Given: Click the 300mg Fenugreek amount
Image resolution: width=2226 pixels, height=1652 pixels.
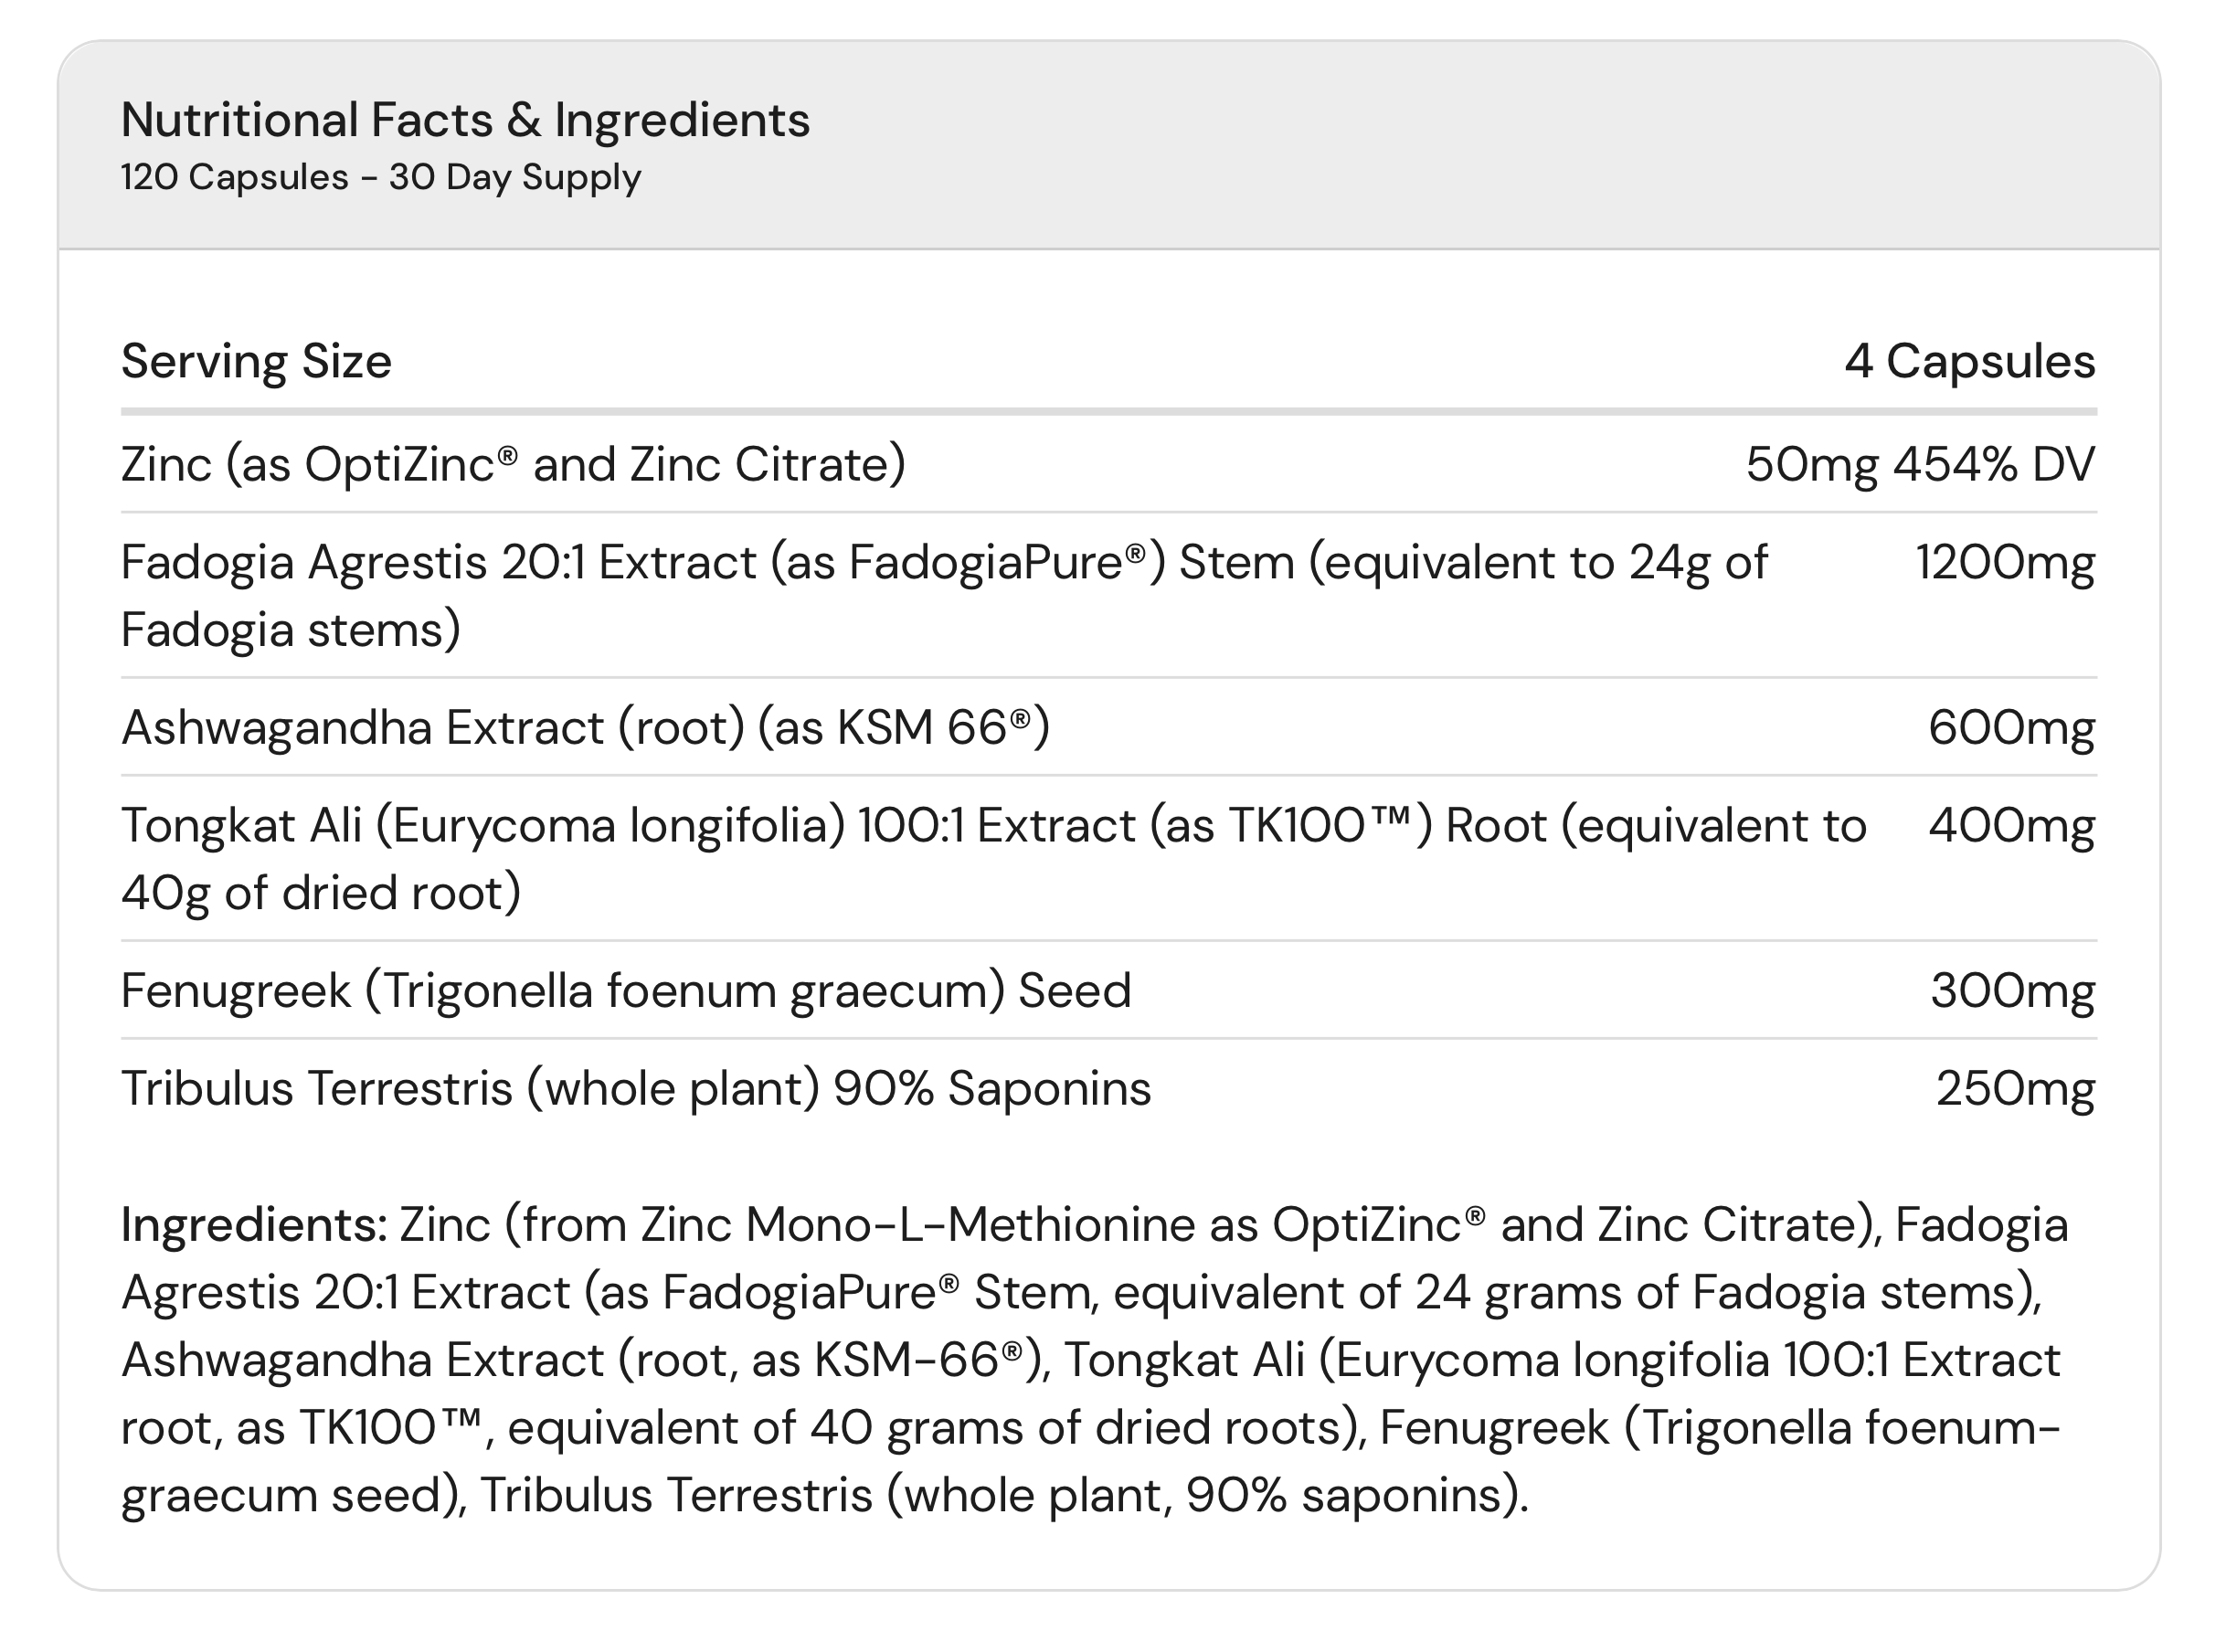Looking at the screenshot, I should [2012, 991].
